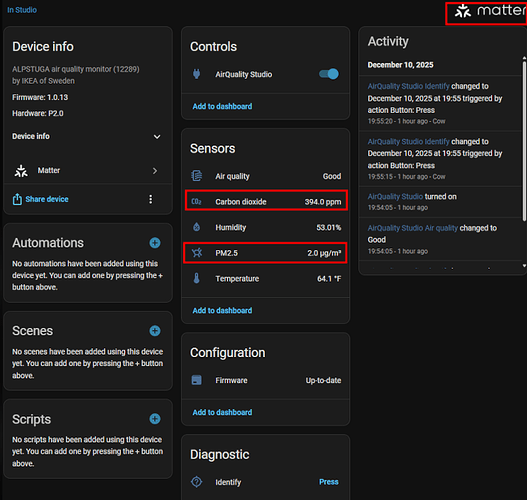Toggle the AirQuality Studio switch
Image resolution: width=527 pixels, height=500 pixels.
[329, 74]
